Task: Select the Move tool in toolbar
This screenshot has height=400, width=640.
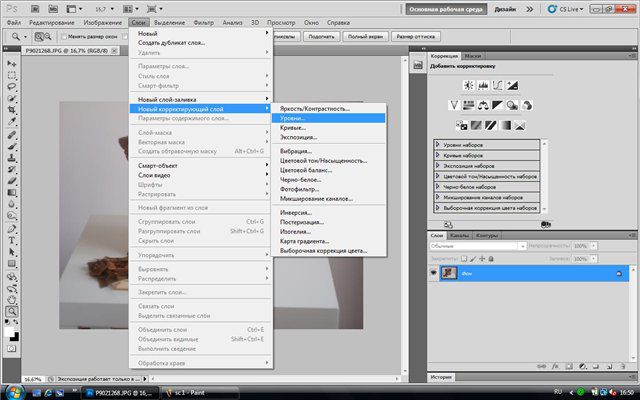Action: (12, 62)
